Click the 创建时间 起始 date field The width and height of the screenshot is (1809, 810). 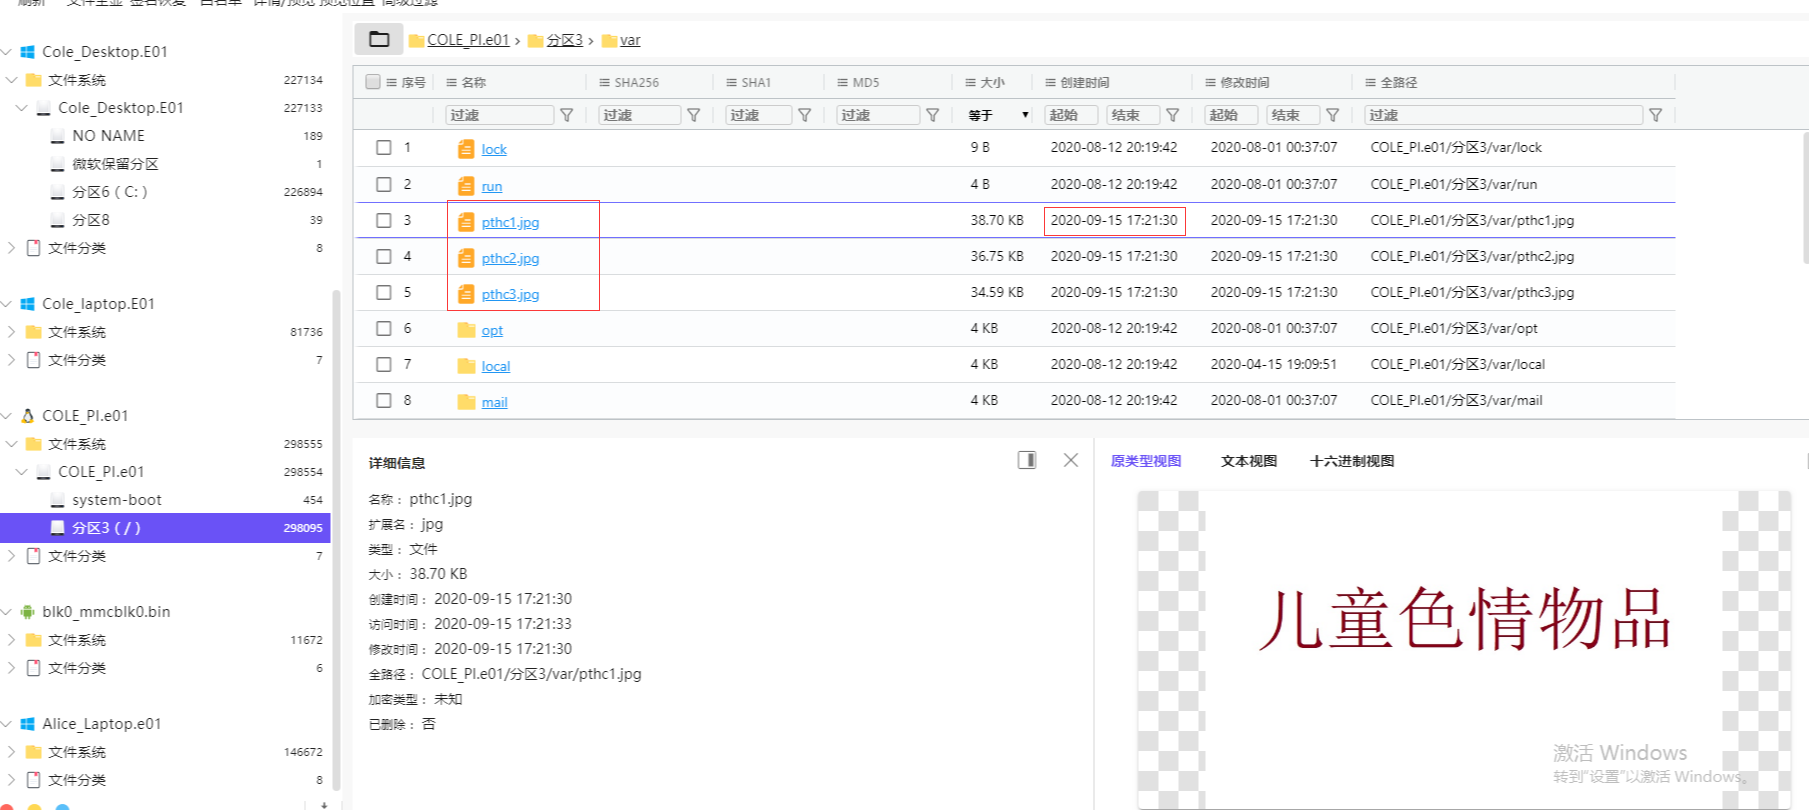[x=1072, y=115]
